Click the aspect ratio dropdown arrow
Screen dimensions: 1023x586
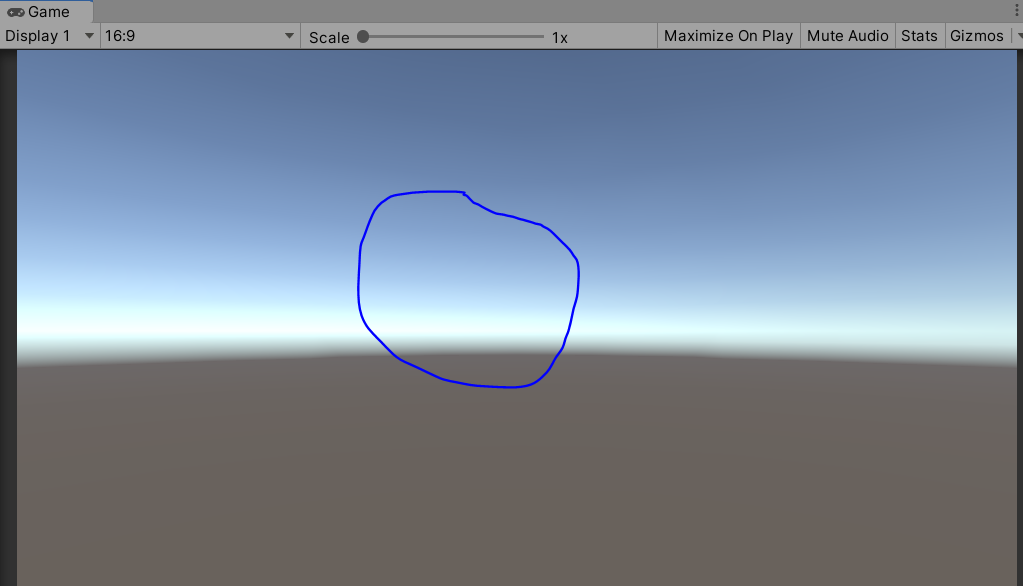(x=290, y=35)
